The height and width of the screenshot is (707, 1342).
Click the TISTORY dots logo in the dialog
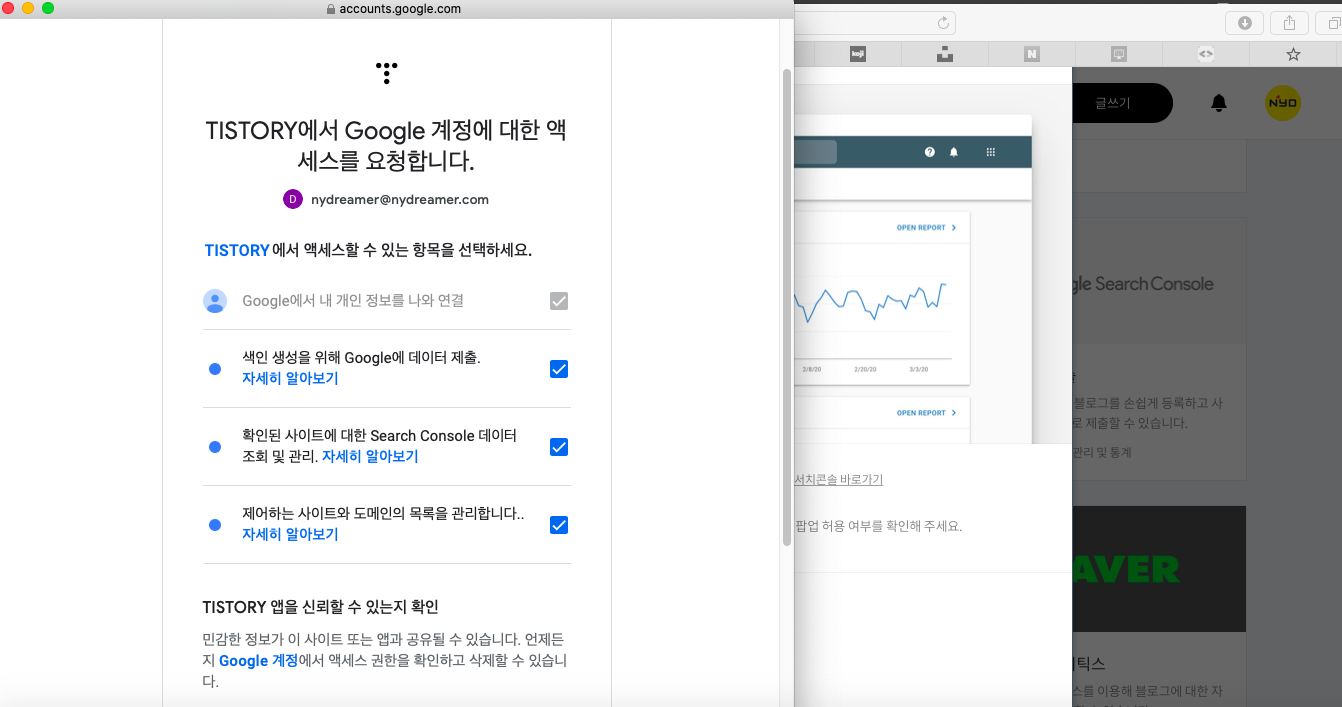(386, 72)
